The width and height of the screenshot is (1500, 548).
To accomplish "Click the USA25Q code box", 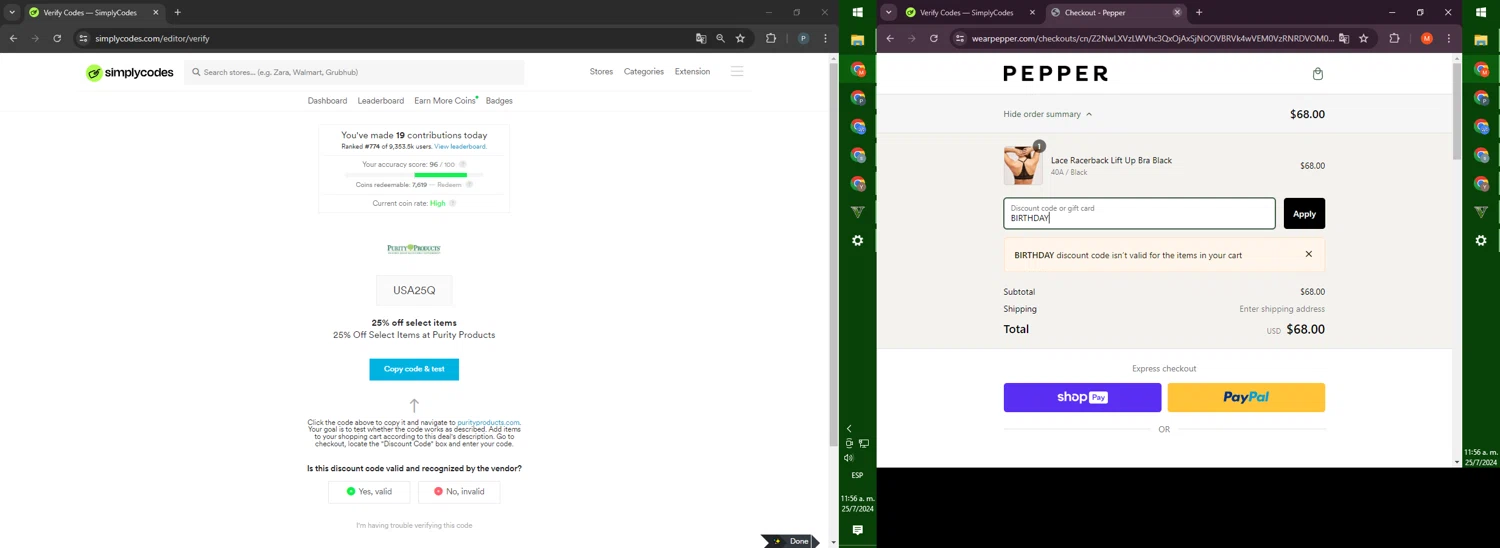I will 414,290.
